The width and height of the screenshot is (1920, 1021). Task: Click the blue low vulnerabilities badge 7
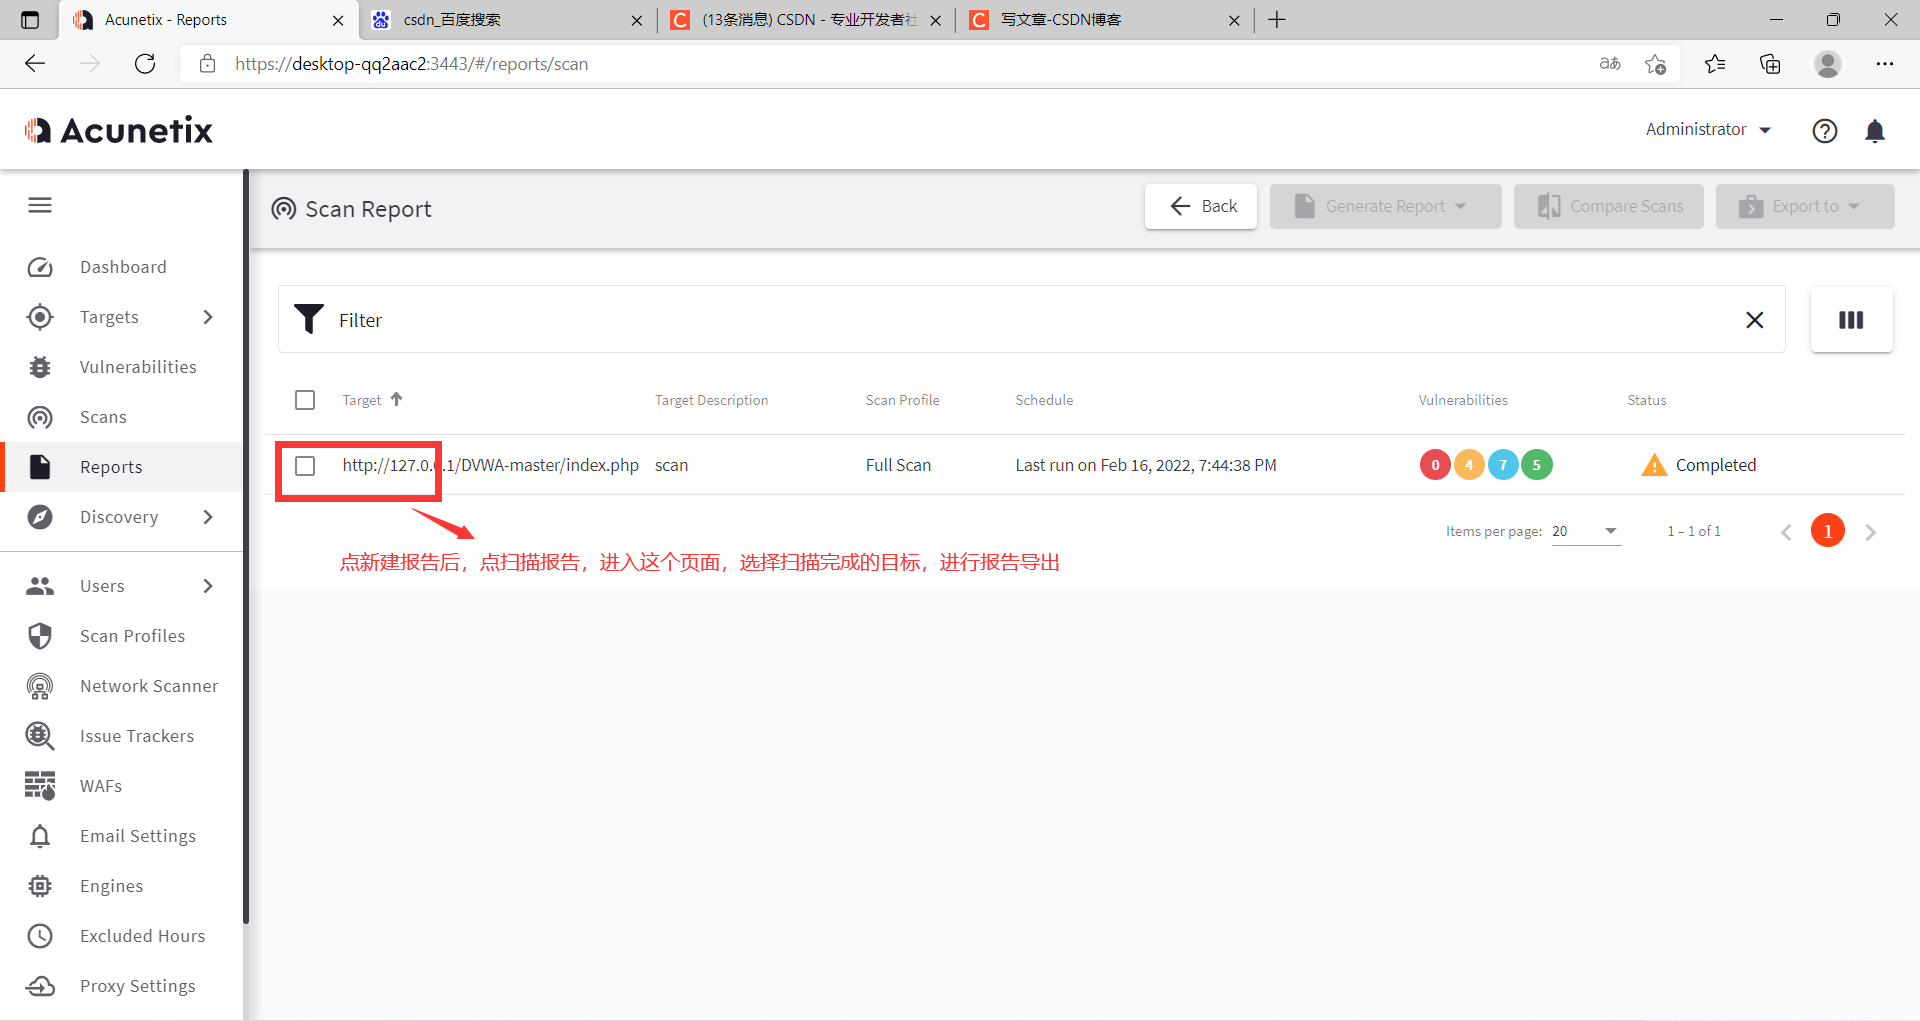1503,465
